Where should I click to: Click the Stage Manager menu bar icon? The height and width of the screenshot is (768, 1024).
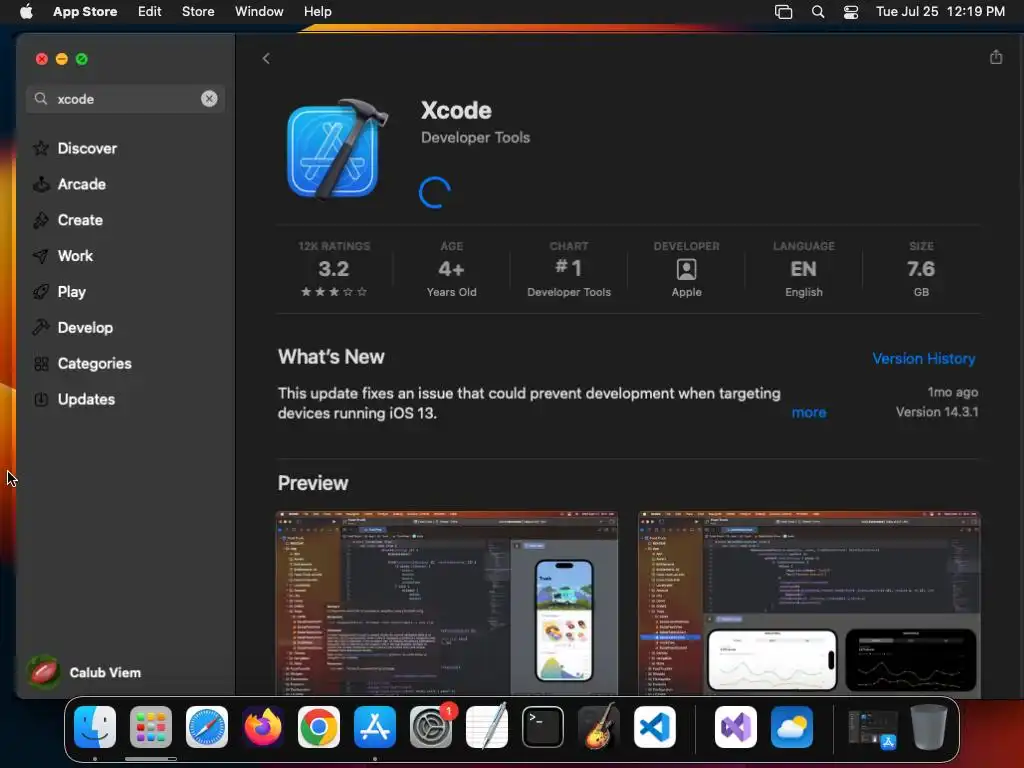pos(783,12)
